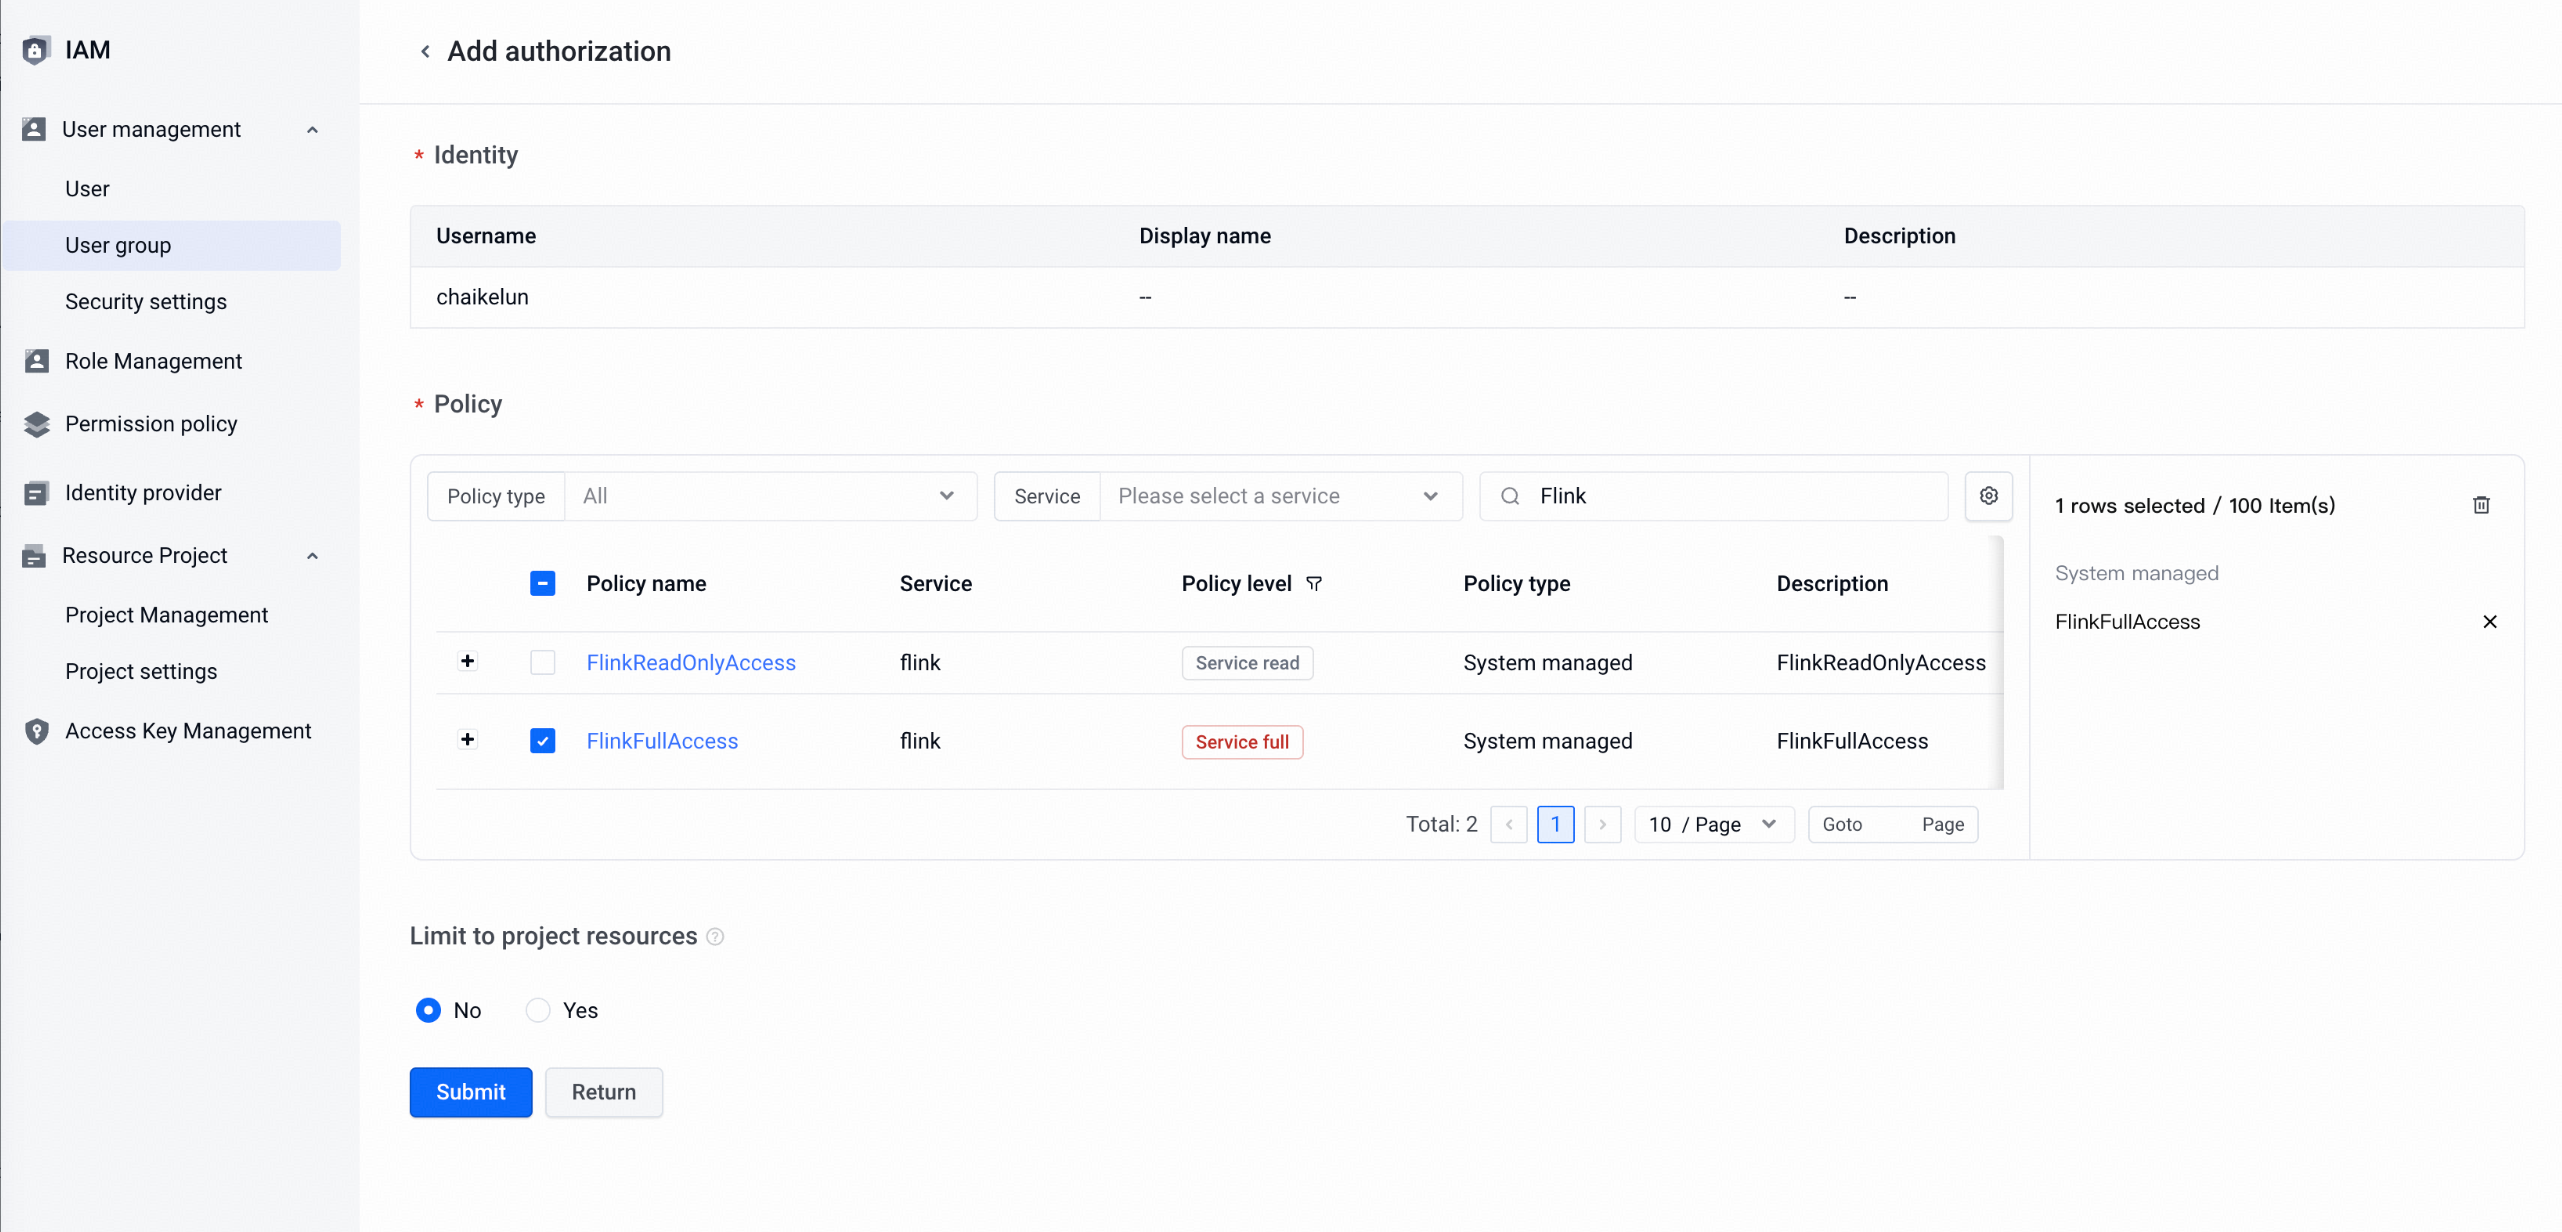Image resolution: width=2562 pixels, height=1232 pixels.
Task: Click the Permission policy layers icon
Action: (37, 424)
